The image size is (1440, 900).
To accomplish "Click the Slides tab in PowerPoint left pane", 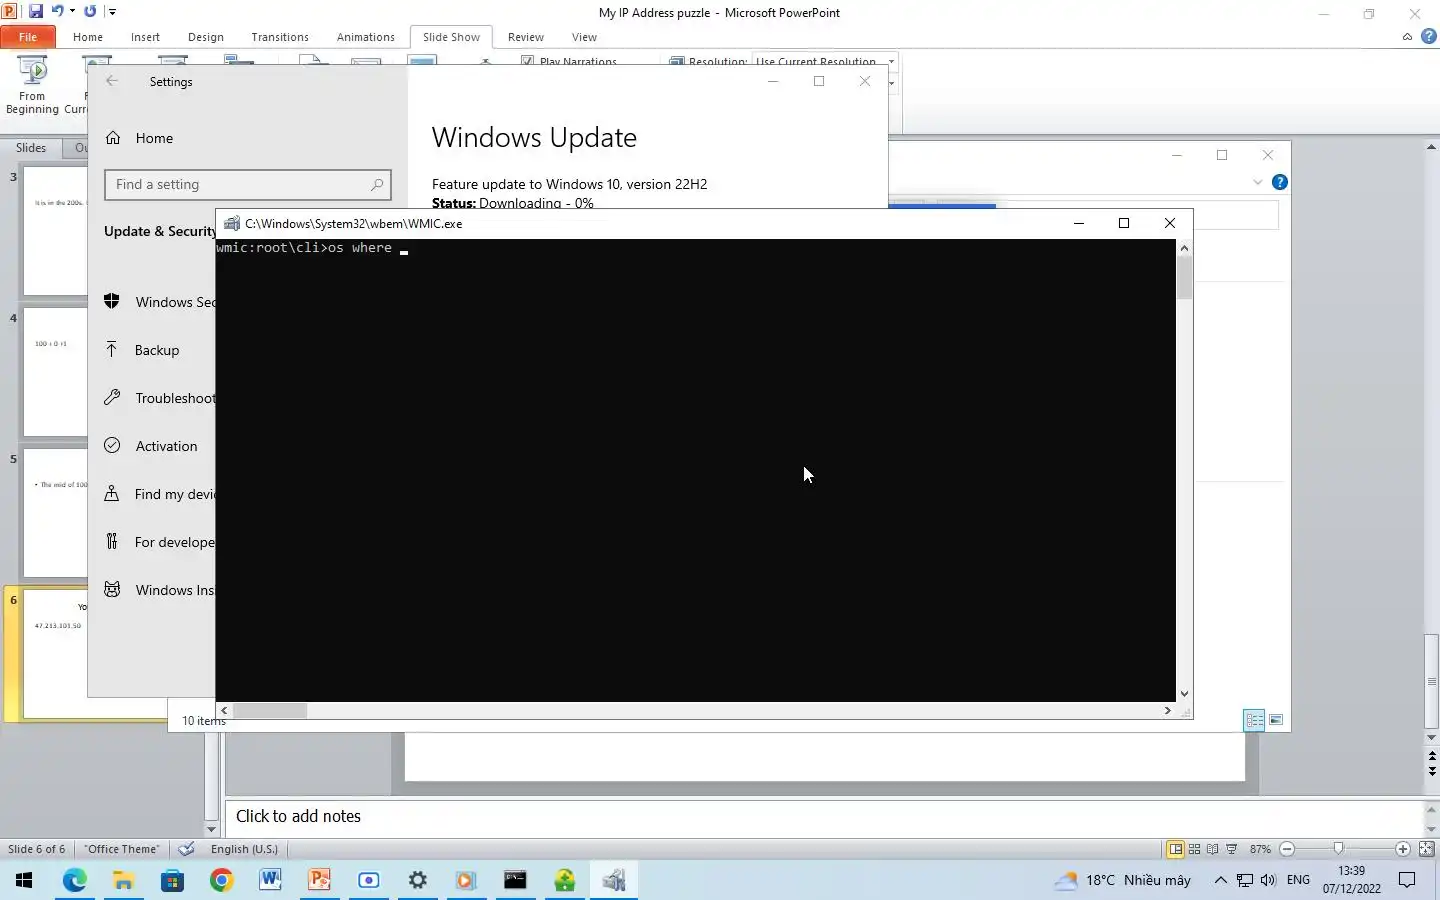I will [31, 147].
